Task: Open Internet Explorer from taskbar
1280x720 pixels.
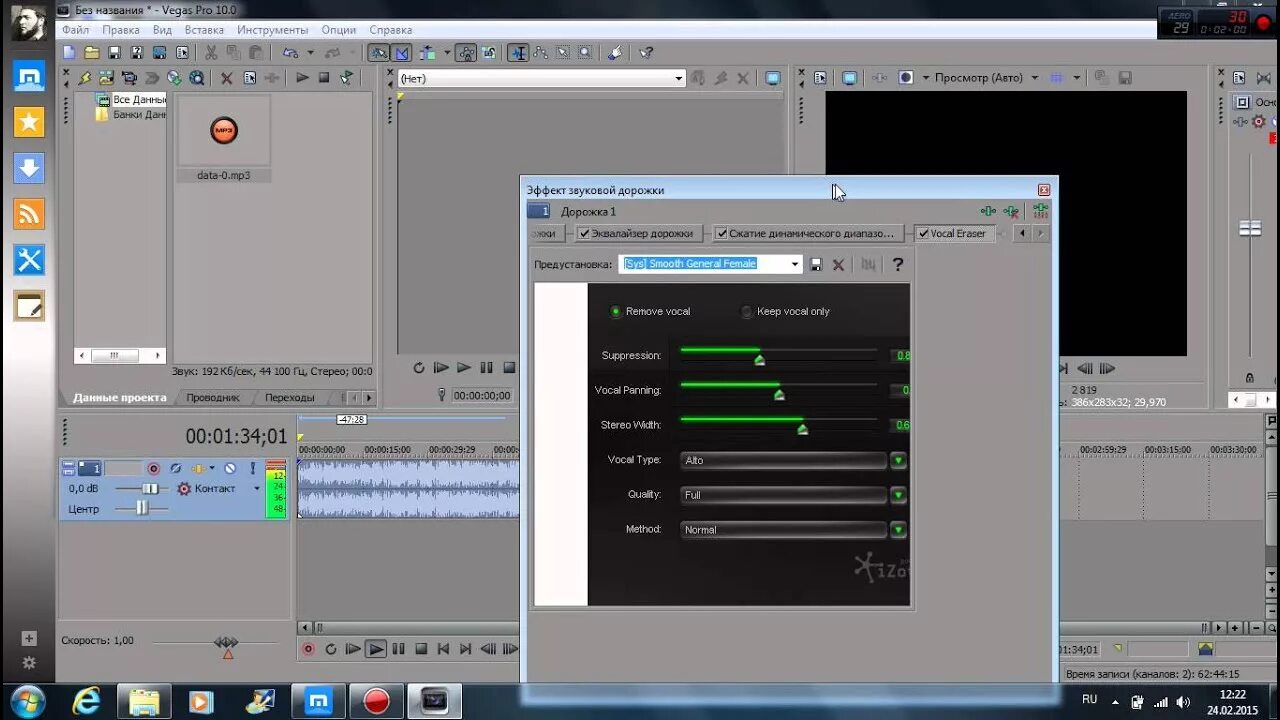Action: pos(86,701)
